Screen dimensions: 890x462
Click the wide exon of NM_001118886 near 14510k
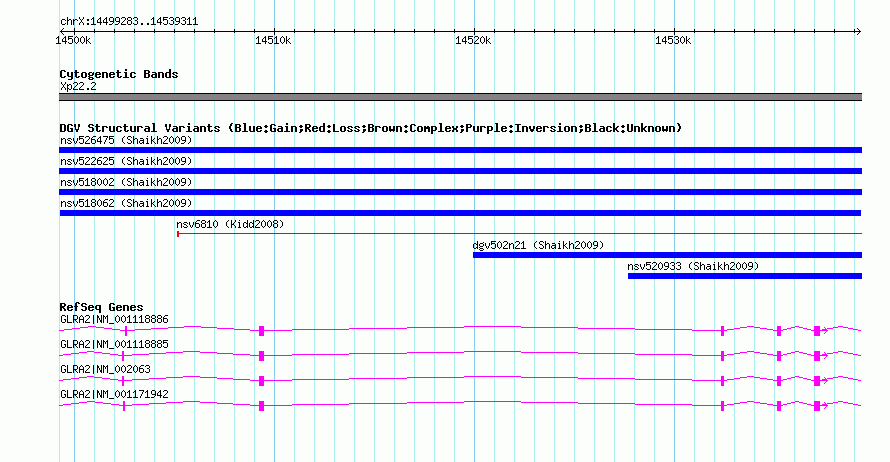[262, 331]
